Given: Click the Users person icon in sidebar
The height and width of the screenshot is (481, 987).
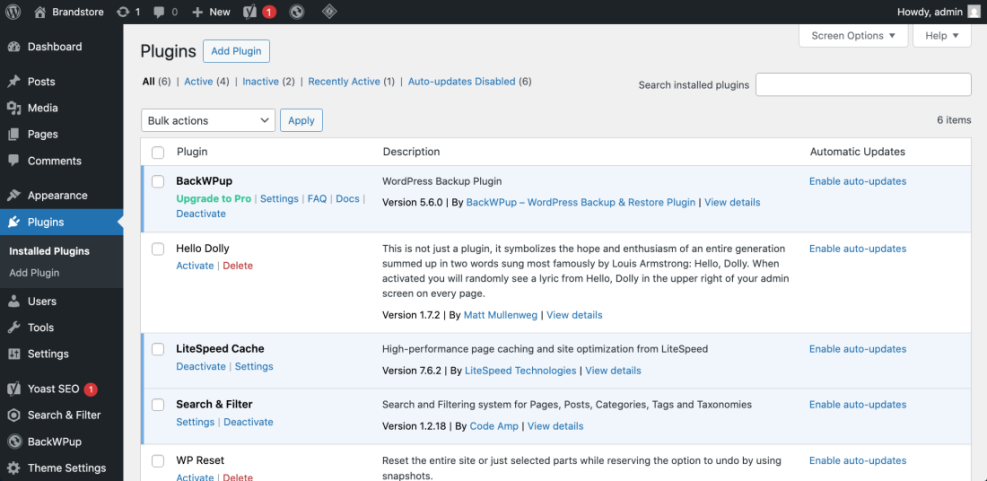Looking at the screenshot, I should (14, 301).
